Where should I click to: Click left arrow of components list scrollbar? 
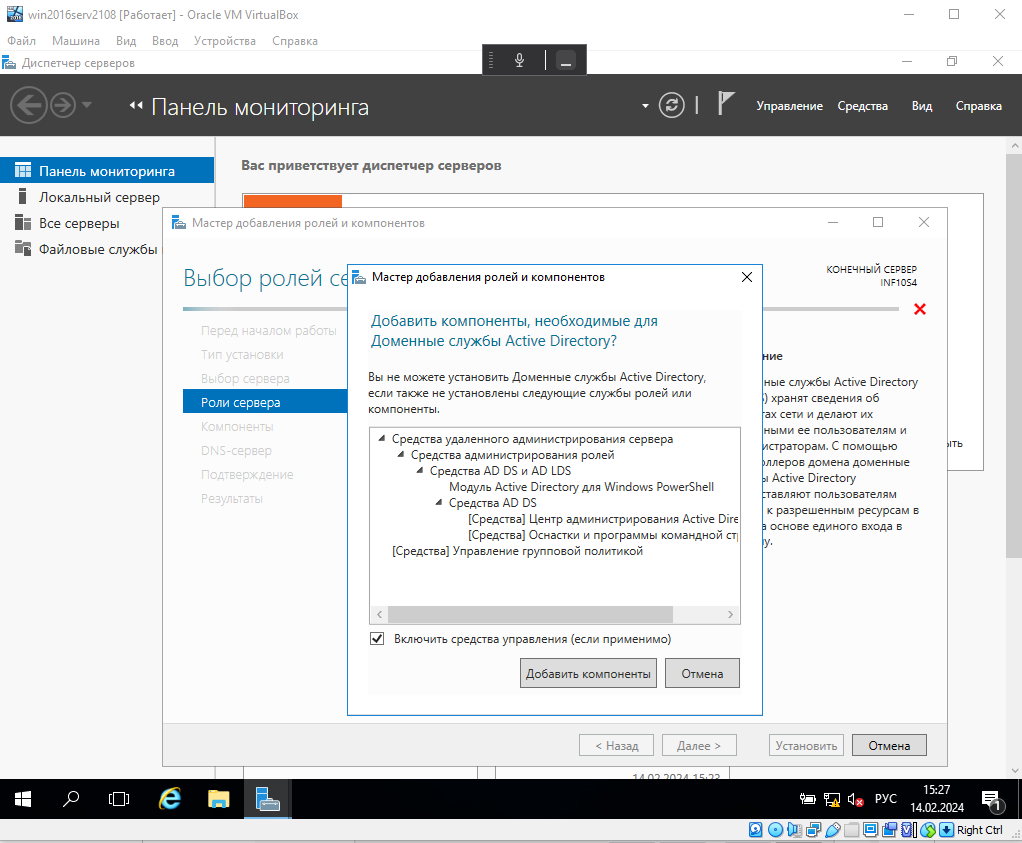tap(379, 614)
